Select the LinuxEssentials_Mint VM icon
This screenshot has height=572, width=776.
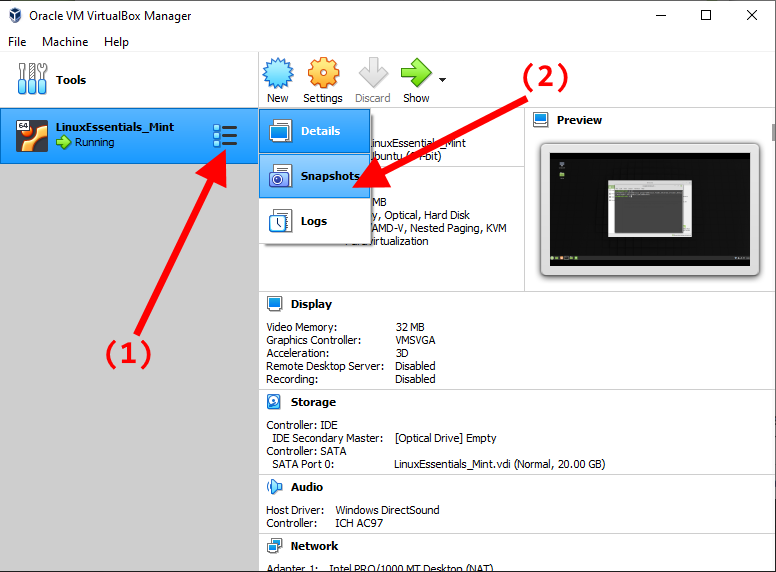click(x=32, y=136)
